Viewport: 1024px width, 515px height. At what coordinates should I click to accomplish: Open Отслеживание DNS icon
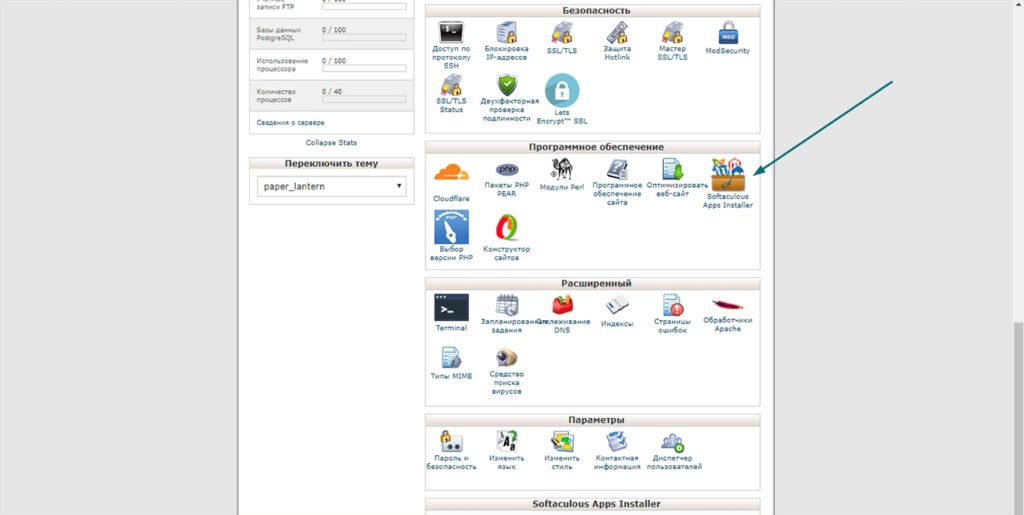click(x=562, y=305)
